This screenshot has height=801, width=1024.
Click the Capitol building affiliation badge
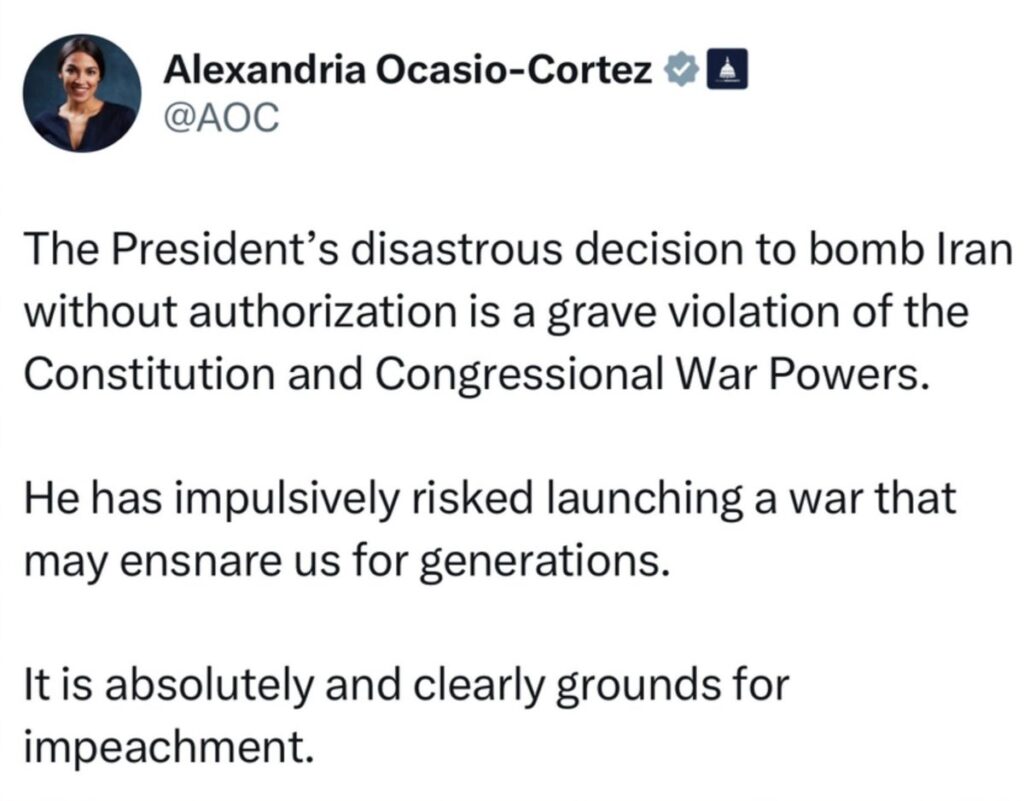(728, 69)
